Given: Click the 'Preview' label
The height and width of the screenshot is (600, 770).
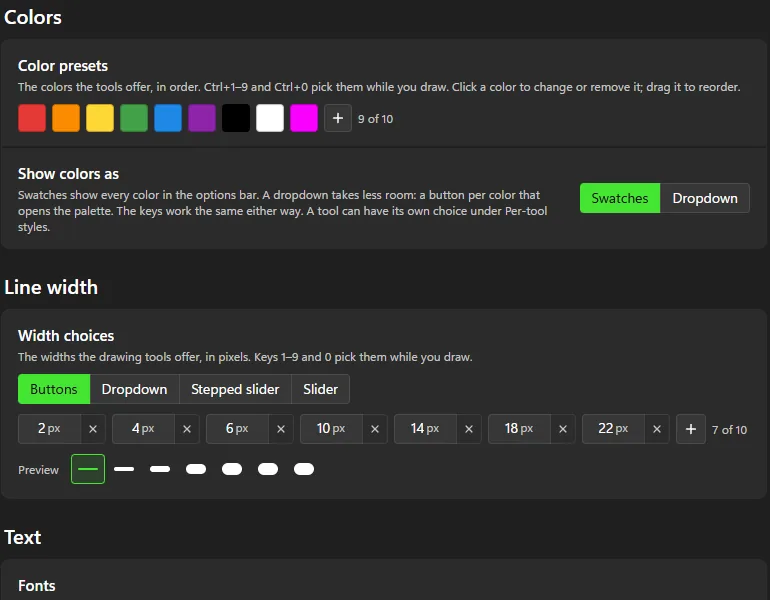Looking at the screenshot, I should pos(38,470).
